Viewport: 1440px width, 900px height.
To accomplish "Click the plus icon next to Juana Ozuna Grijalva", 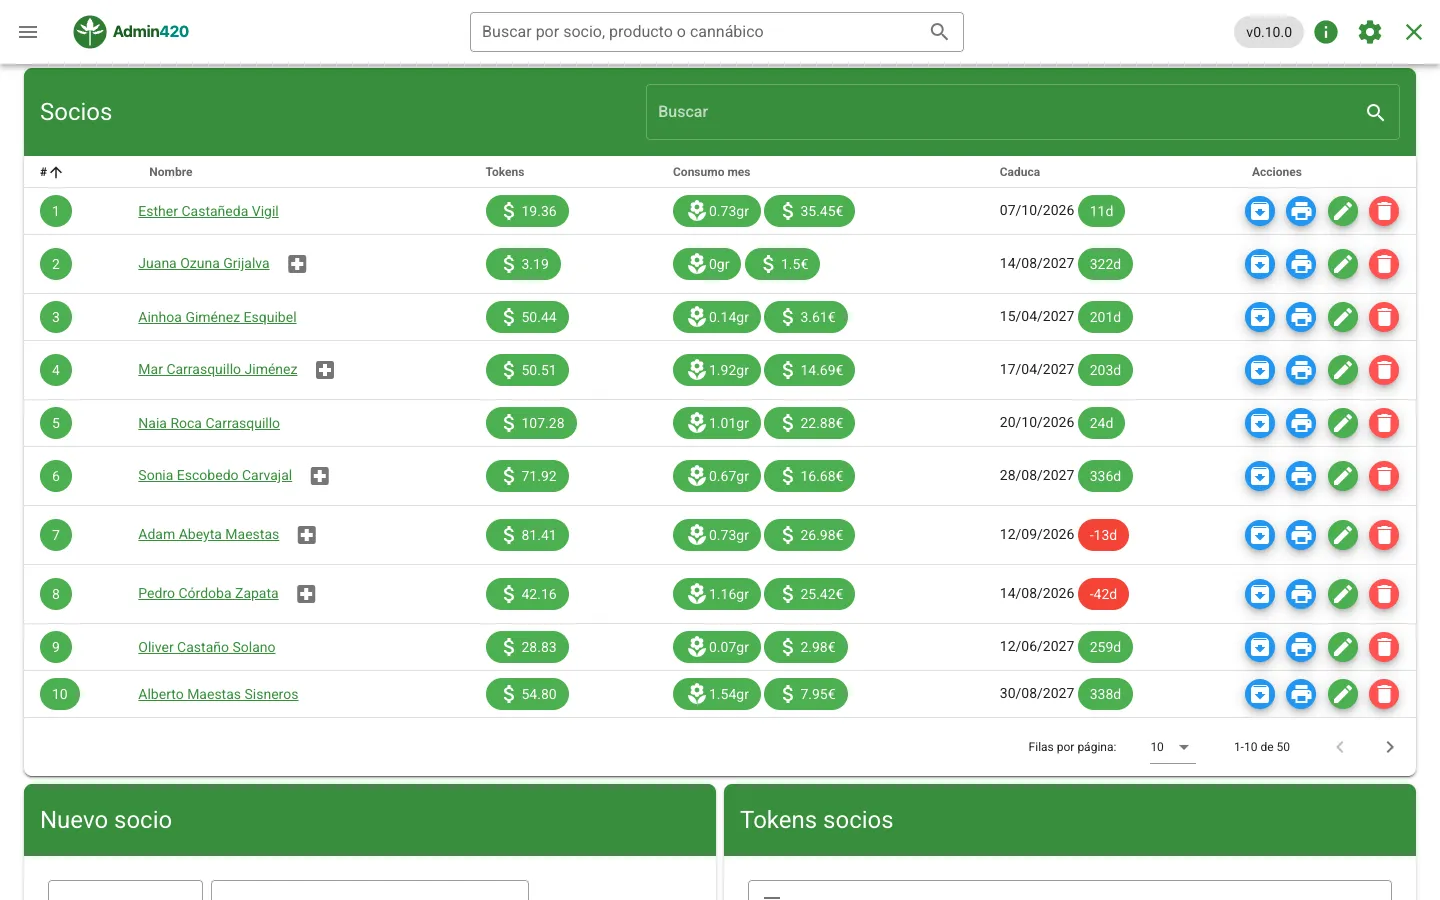I will (x=297, y=264).
